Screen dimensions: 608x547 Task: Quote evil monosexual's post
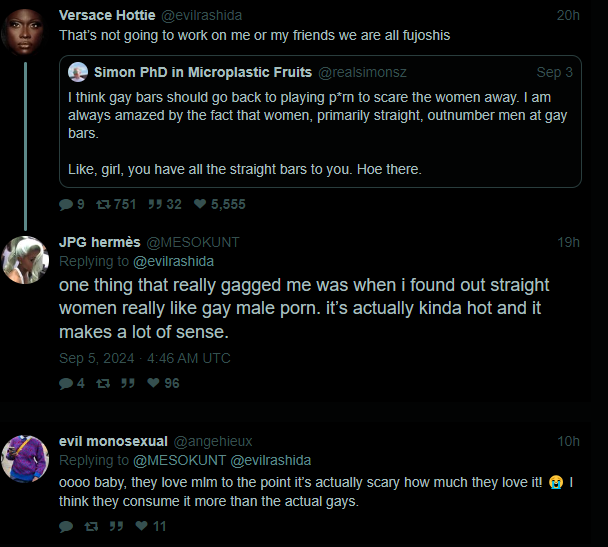coord(116,526)
